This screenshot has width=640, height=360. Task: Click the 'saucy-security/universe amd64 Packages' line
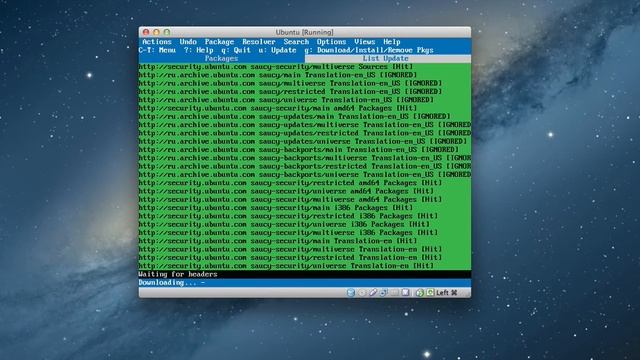tap(286, 191)
